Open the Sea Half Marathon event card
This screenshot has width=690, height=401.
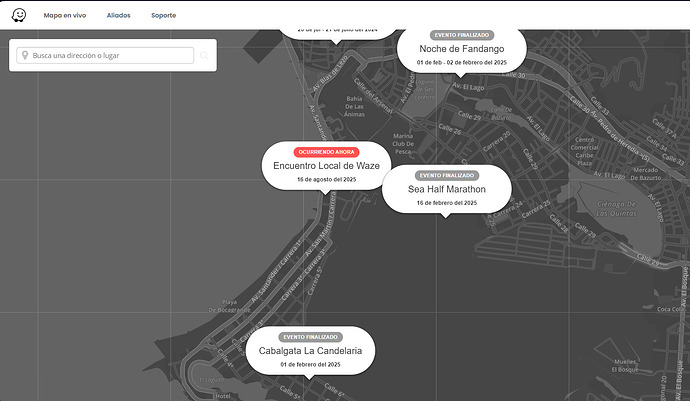[x=446, y=189]
